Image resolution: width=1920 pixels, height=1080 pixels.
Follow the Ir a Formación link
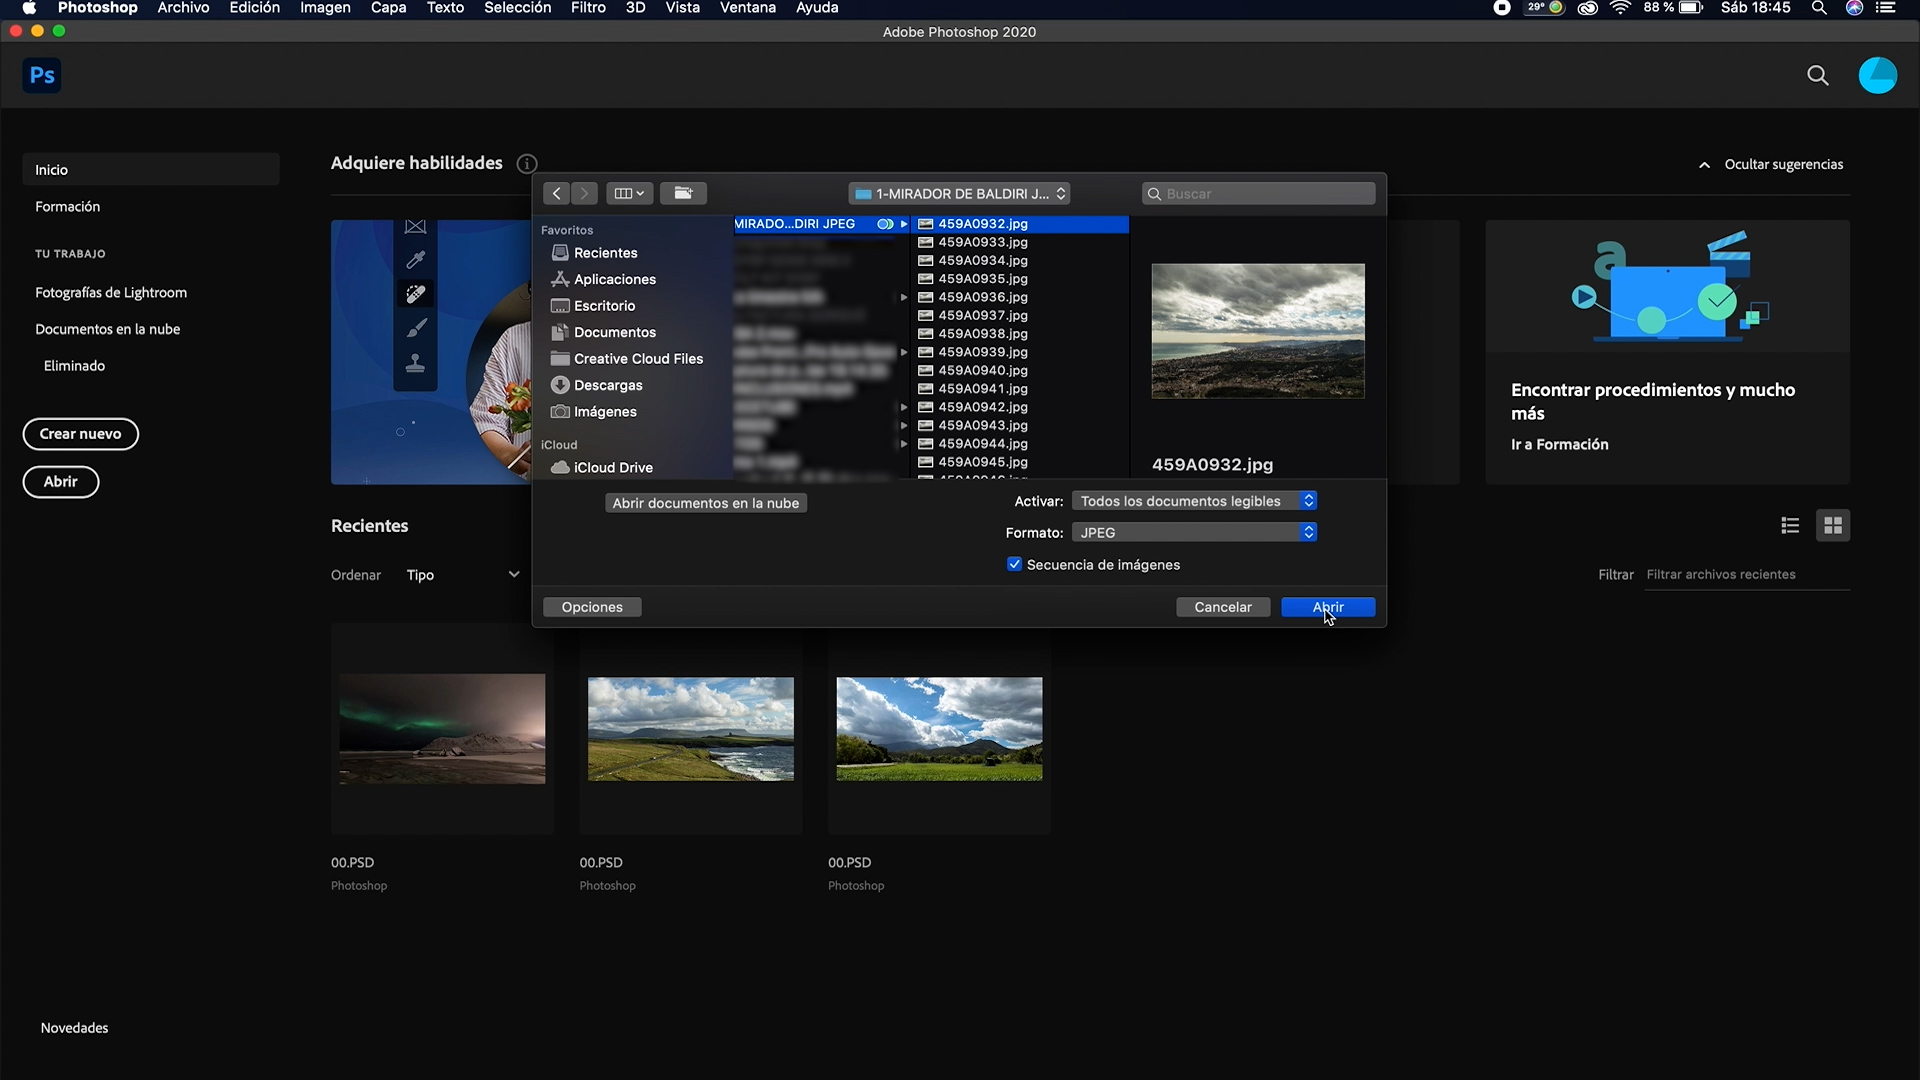(1559, 444)
